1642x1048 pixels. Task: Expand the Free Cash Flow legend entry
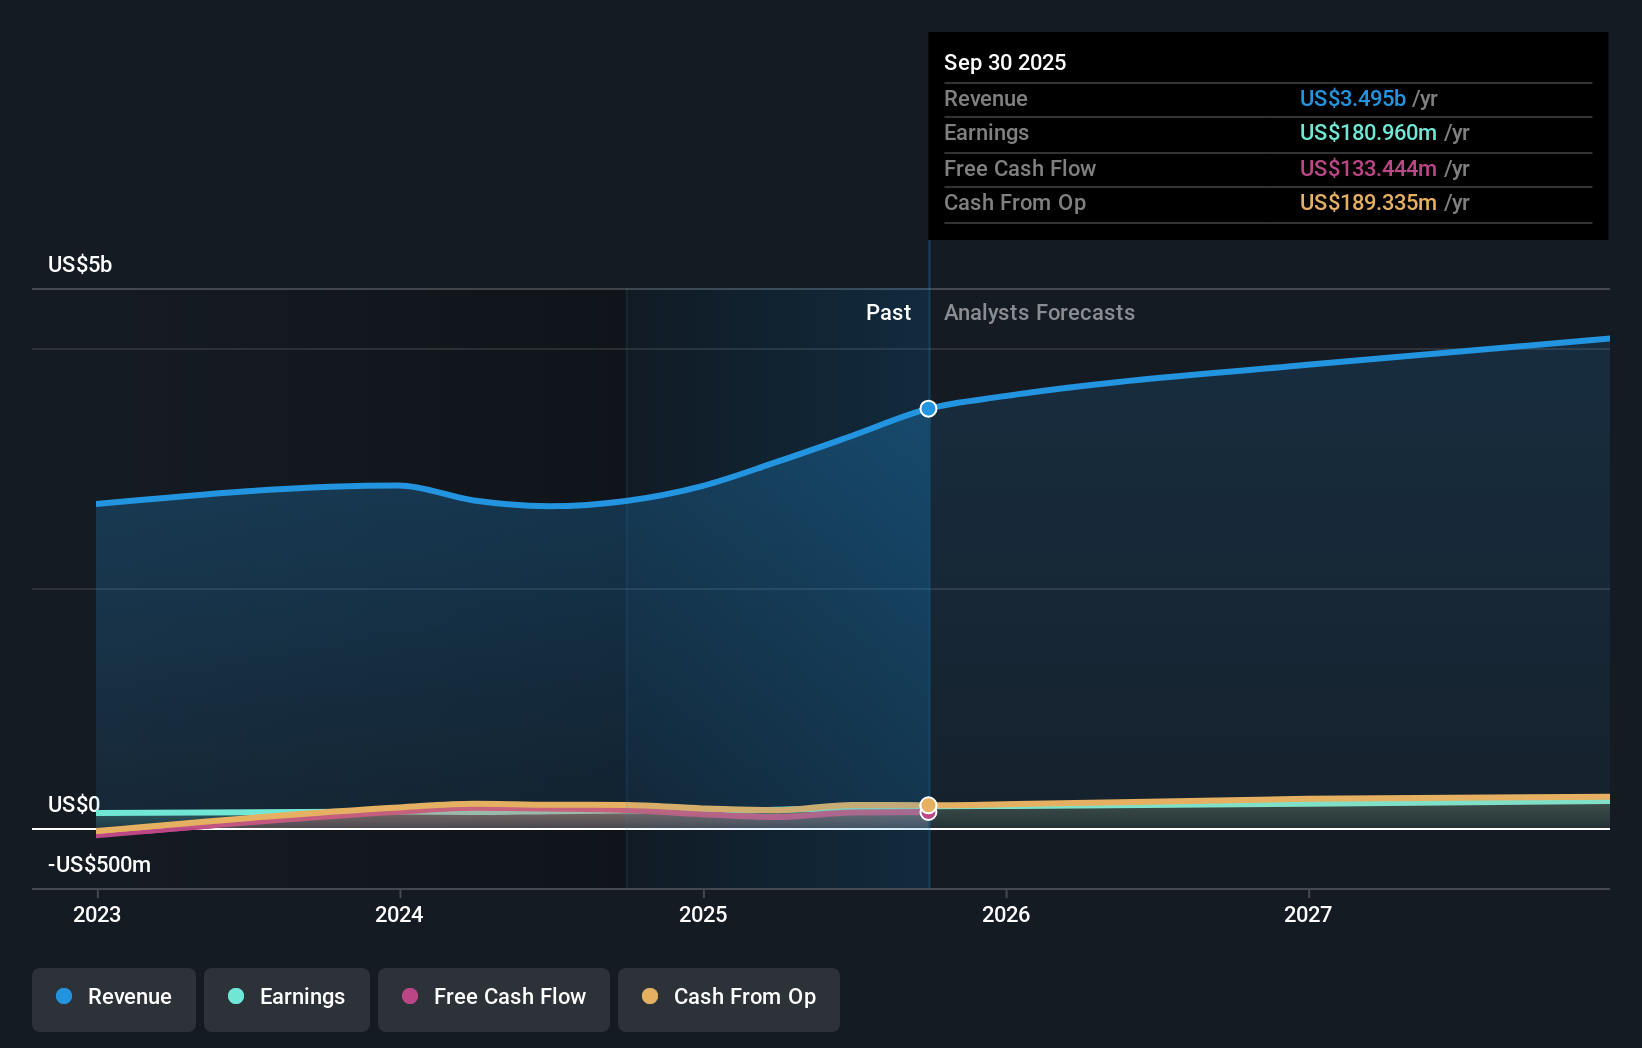pos(493,997)
